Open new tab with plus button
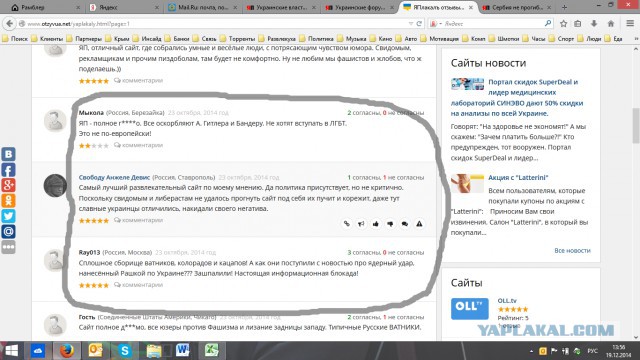This screenshot has width=640, height=360. click(x=564, y=7)
